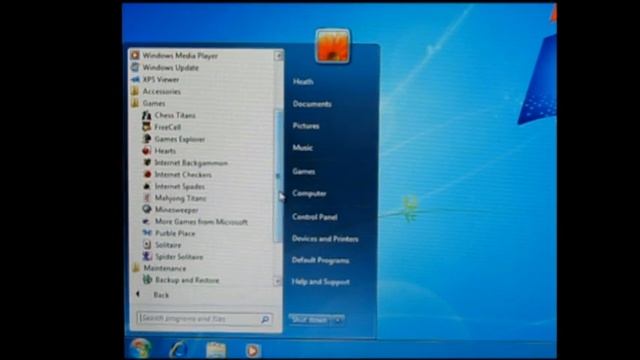Select the Hearts label
Screen dimensions: 640x360
[165, 151]
